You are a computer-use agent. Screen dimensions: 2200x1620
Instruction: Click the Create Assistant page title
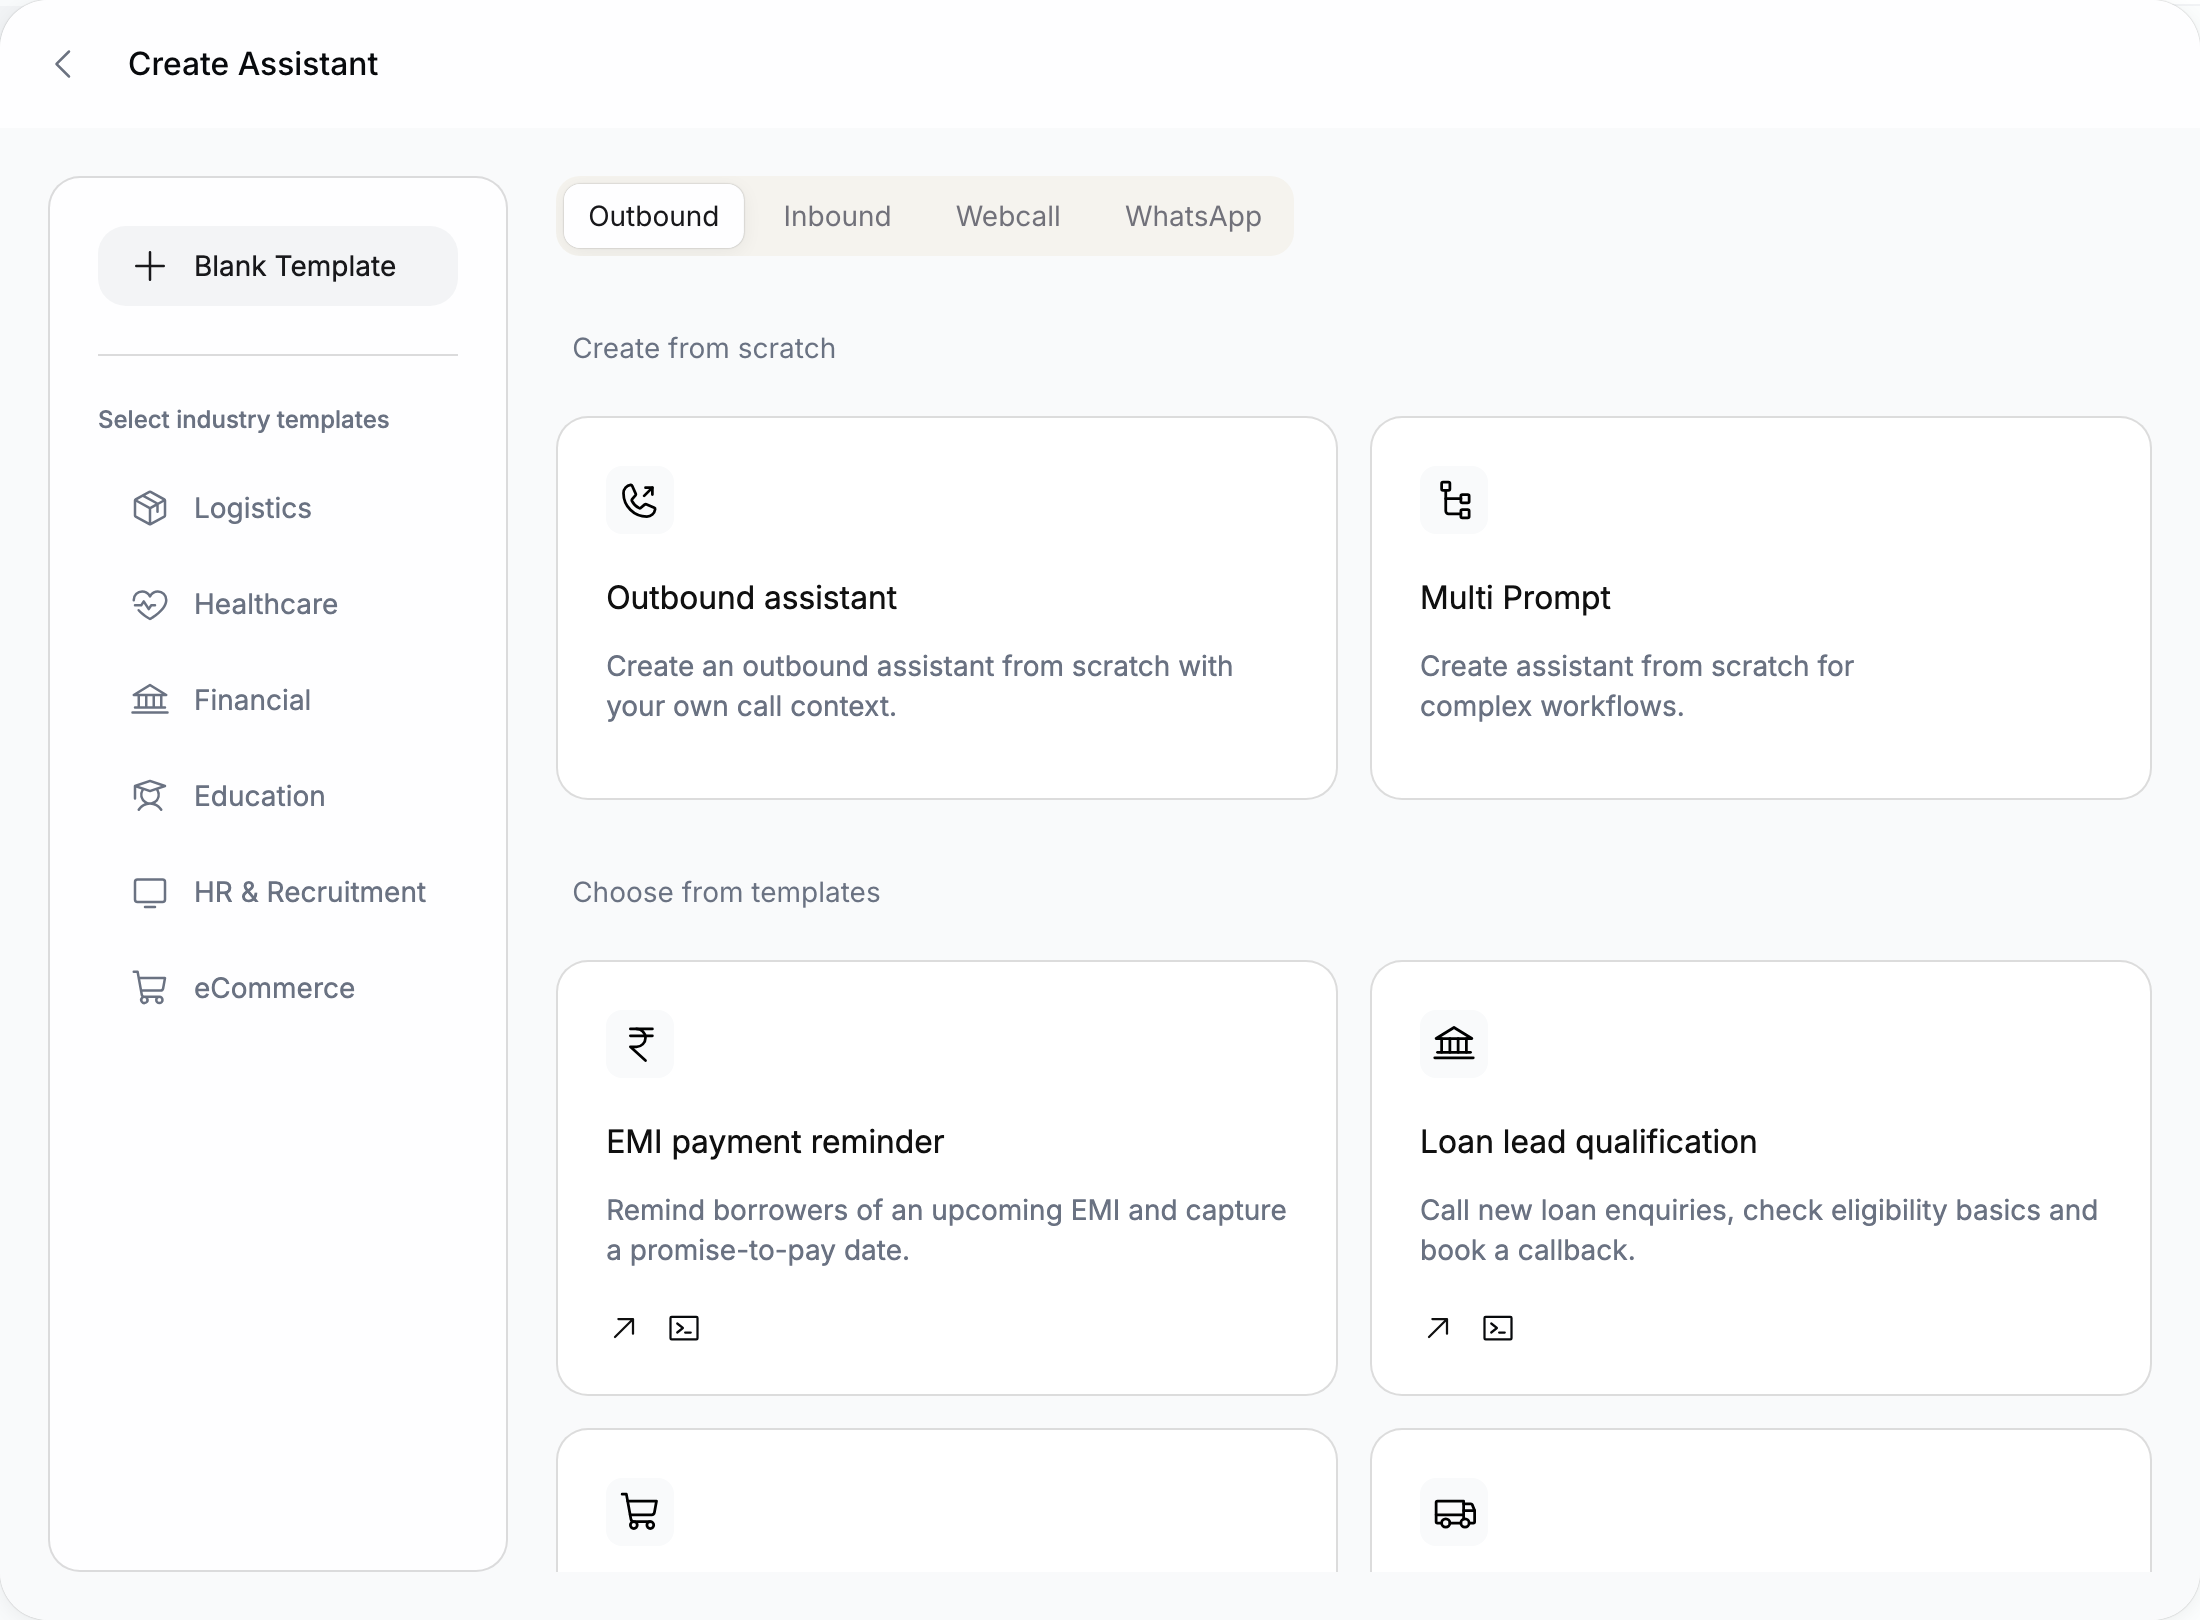pyautogui.click(x=253, y=64)
